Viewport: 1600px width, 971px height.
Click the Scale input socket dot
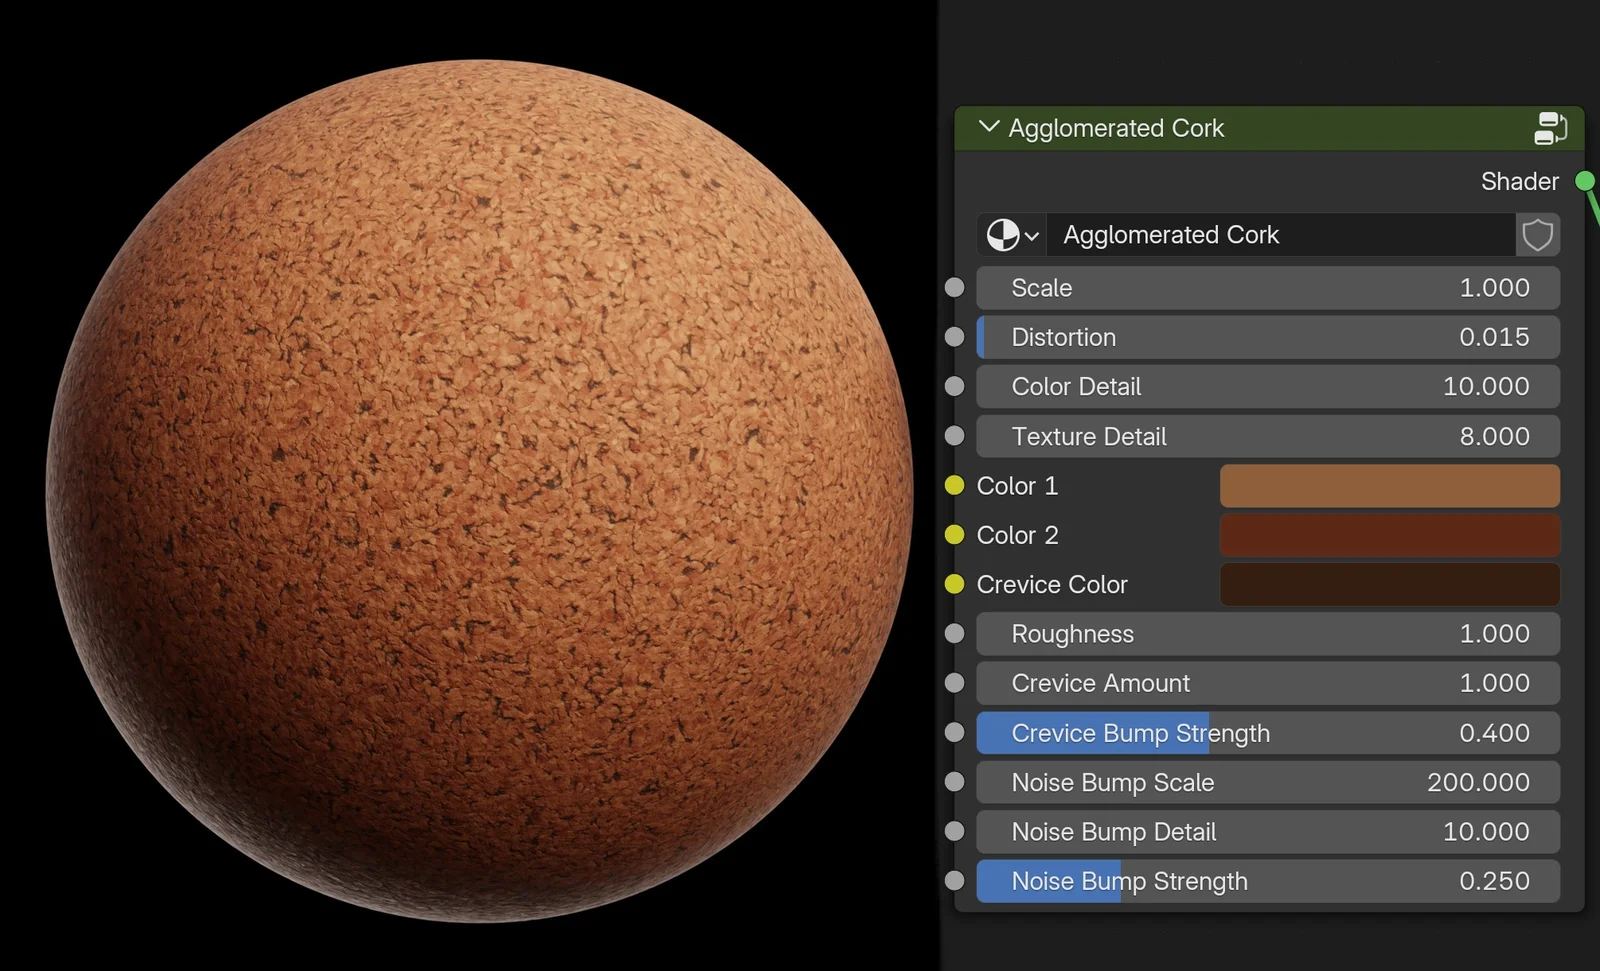953,287
